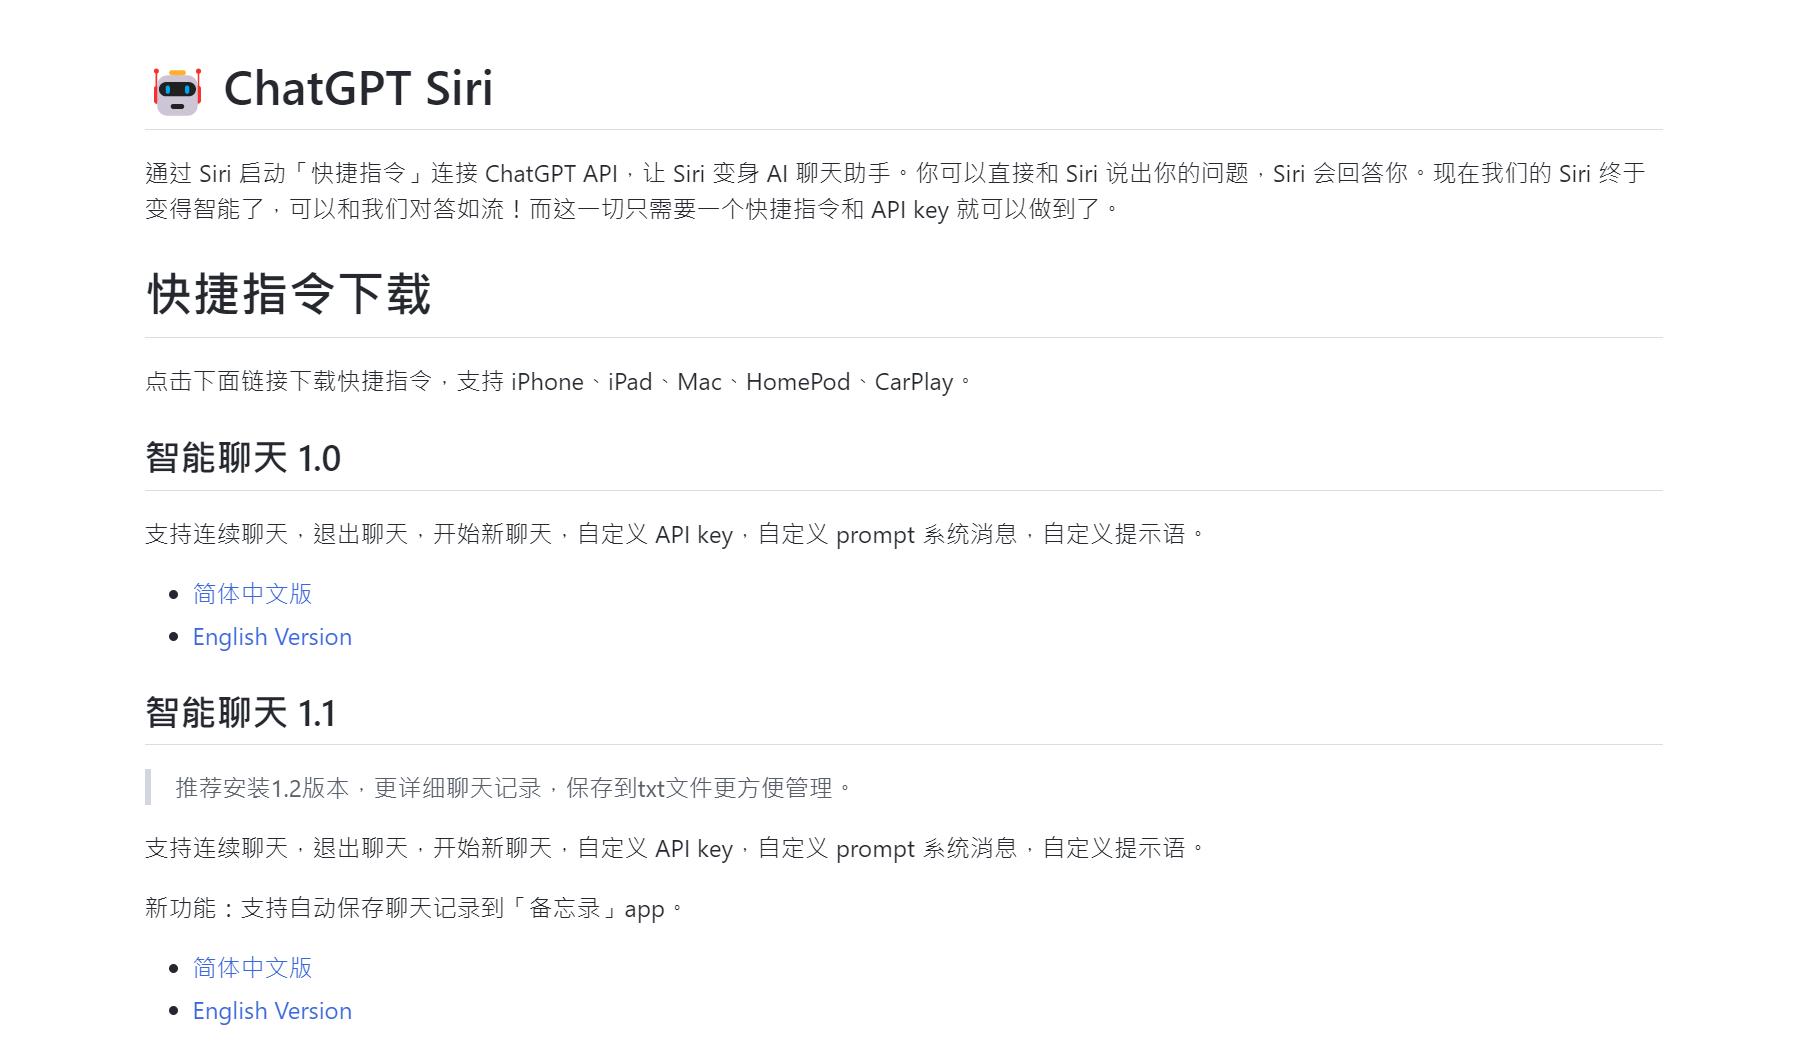Click the 新功能 paragraph about 备忘录 app

click(x=414, y=908)
